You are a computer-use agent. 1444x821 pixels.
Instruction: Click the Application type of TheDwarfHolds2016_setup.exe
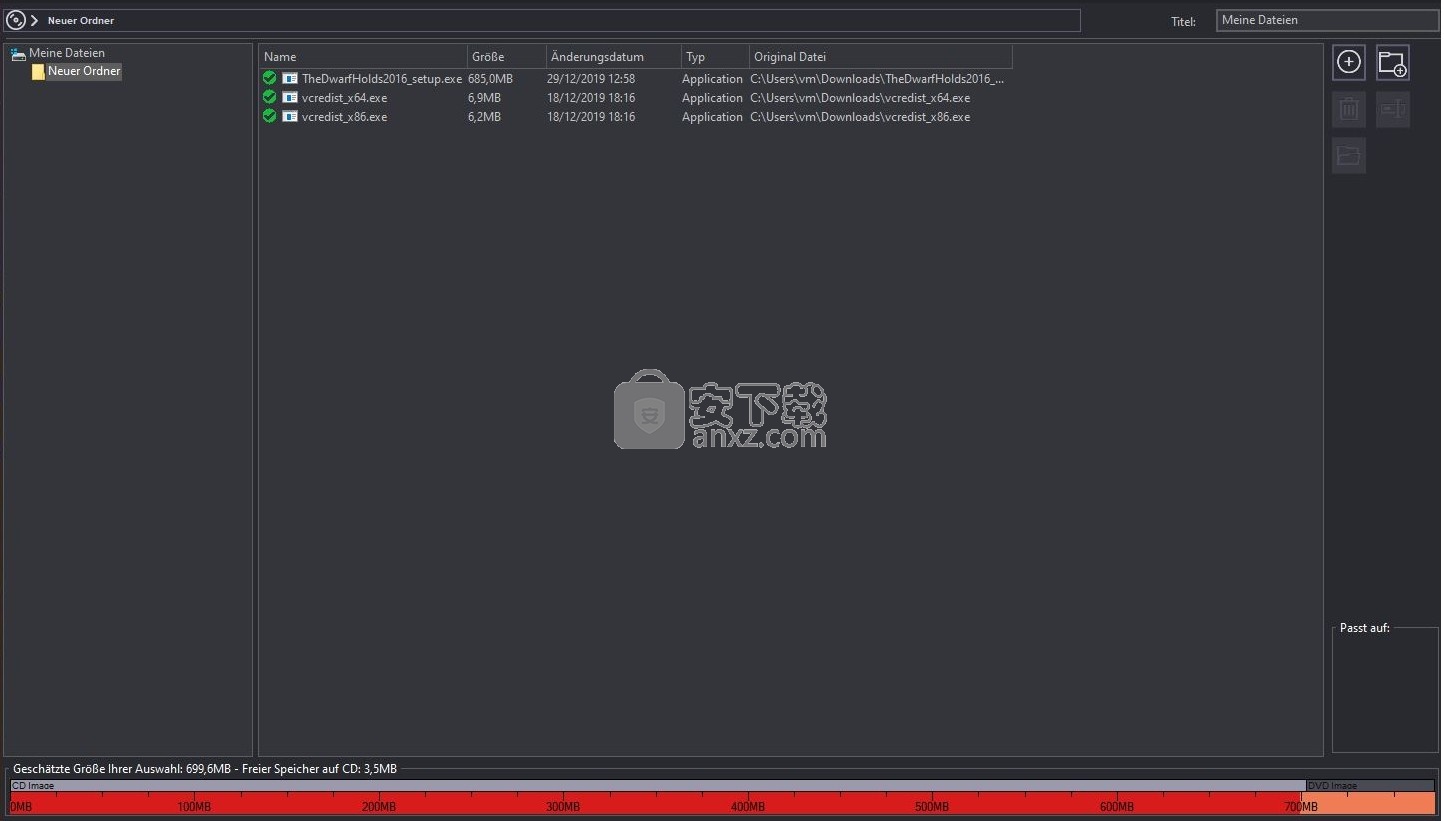712,79
